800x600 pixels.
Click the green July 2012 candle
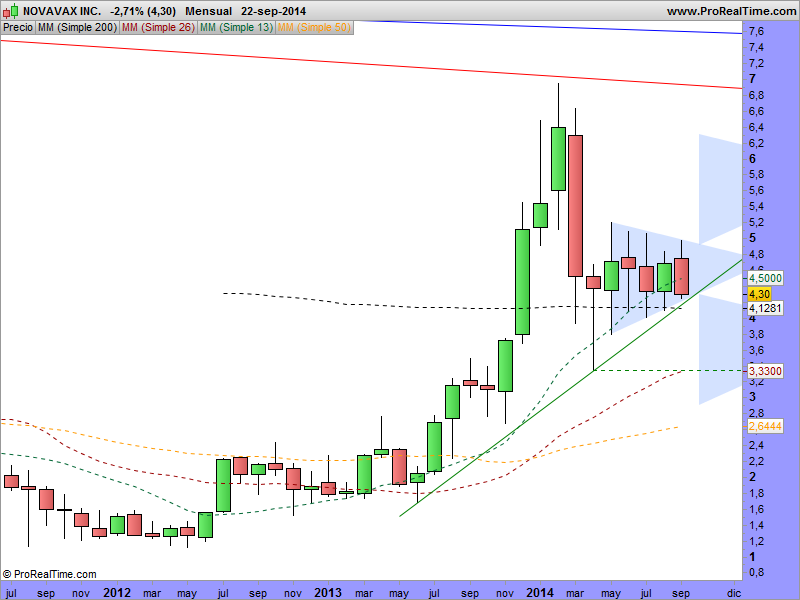click(x=223, y=485)
